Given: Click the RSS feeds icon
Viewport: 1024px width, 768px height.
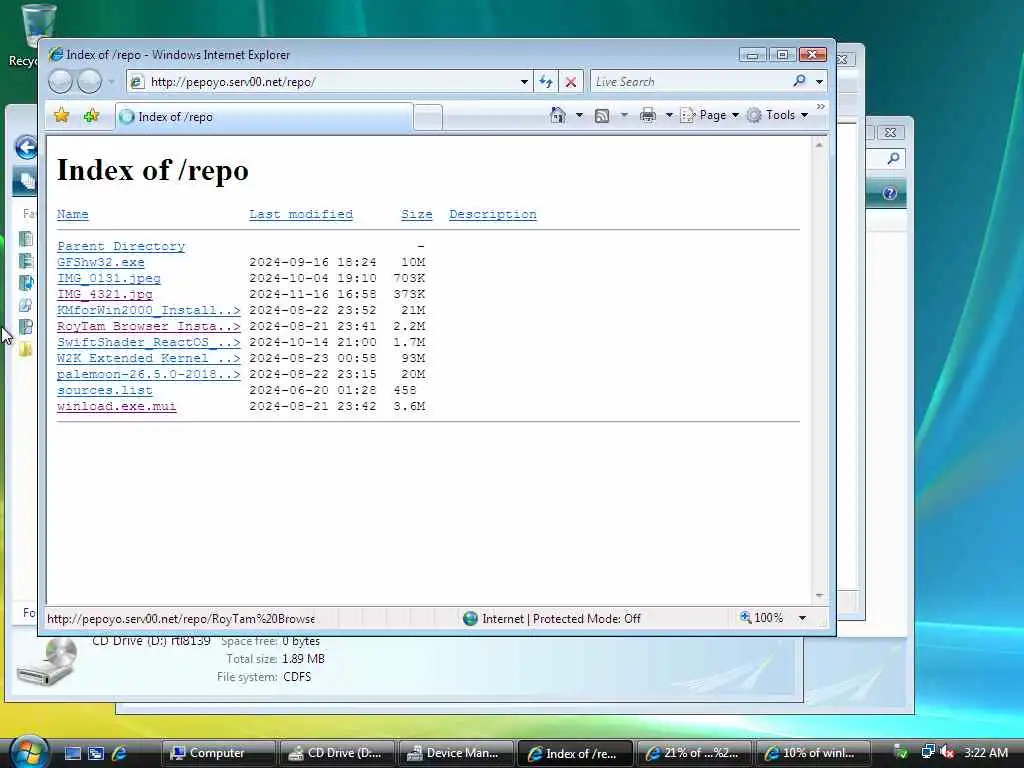Looking at the screenshot, I should point(601,116).
